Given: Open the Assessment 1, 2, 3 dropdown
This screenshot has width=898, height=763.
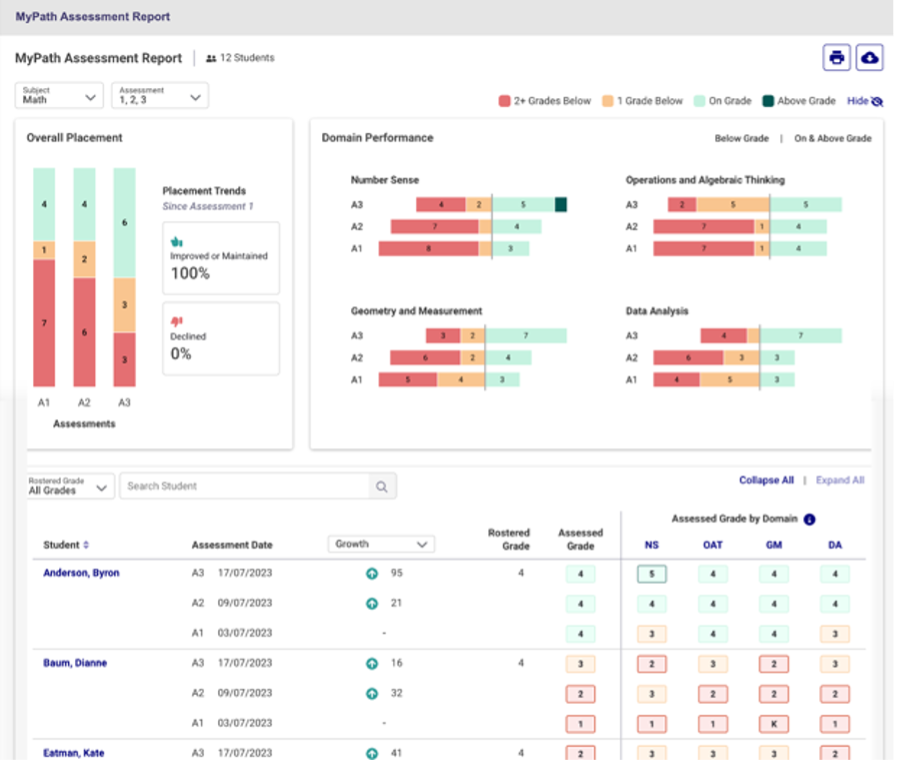Looking at the screenshot, I should point(160,96).
